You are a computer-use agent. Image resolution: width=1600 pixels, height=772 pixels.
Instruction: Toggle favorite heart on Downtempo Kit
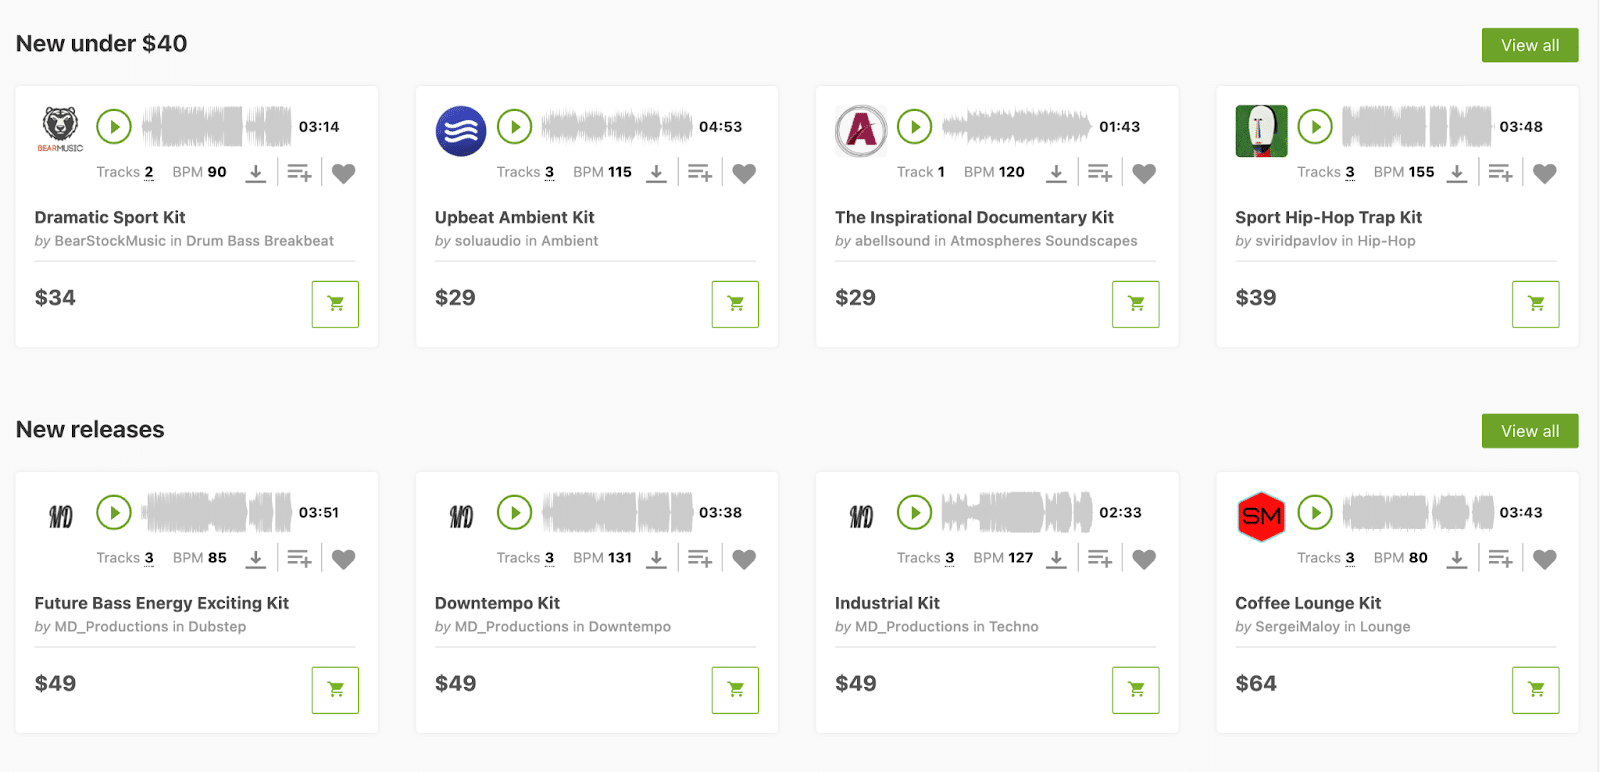(744, 559)
